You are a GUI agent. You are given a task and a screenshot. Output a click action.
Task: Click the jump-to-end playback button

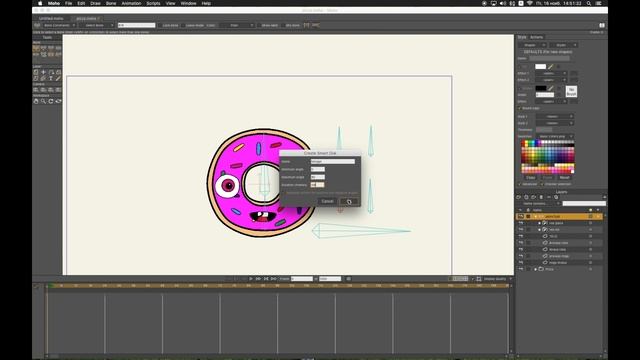[x=274, y=279]
